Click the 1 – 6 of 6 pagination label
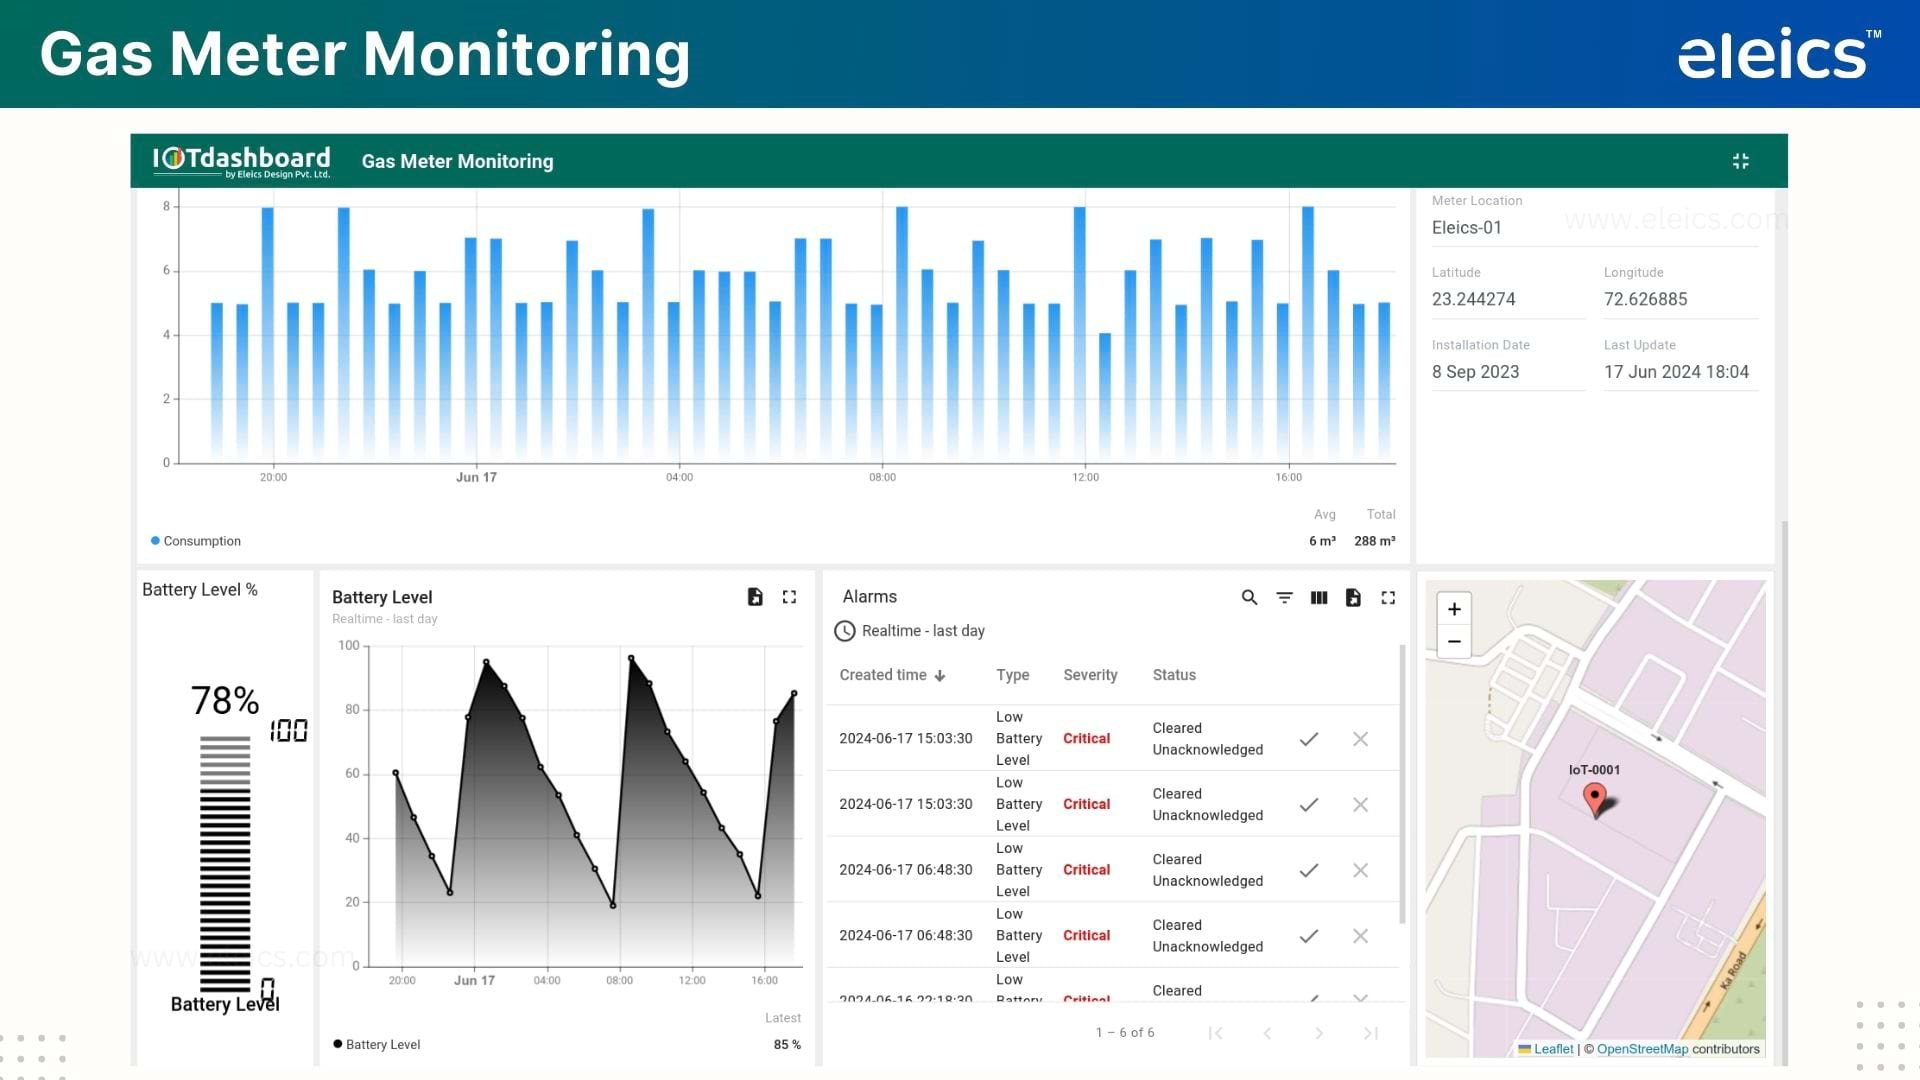The image size is (1920, 1080). point(1125,1033)
